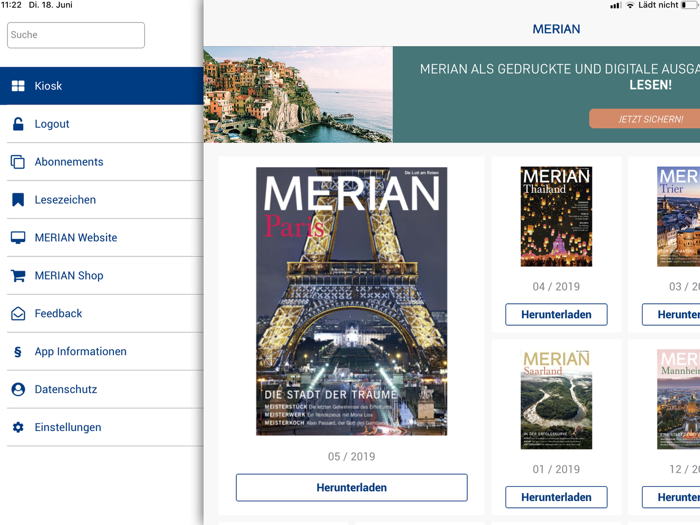Open Abonnements menu item
The image size is (700, 525).
coord(102,162)
